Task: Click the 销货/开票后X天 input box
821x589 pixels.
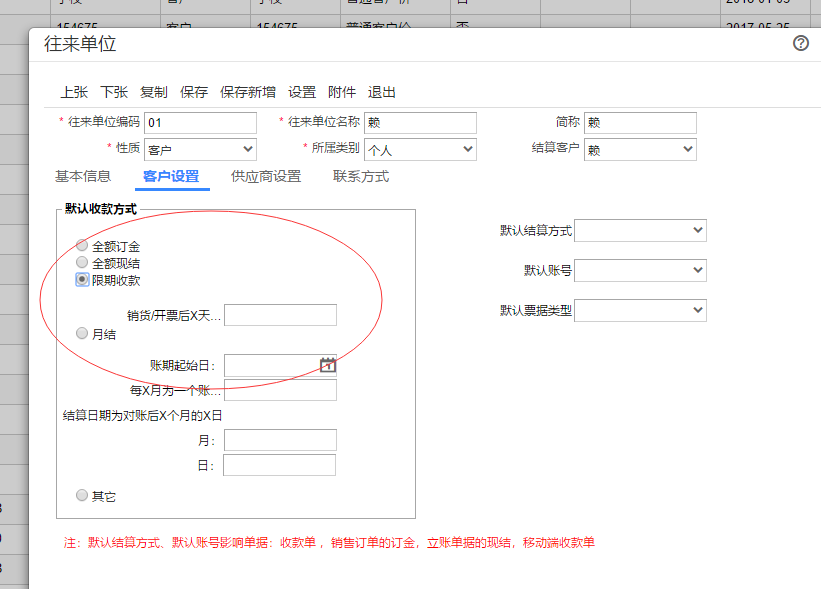Action: (281, 316)
